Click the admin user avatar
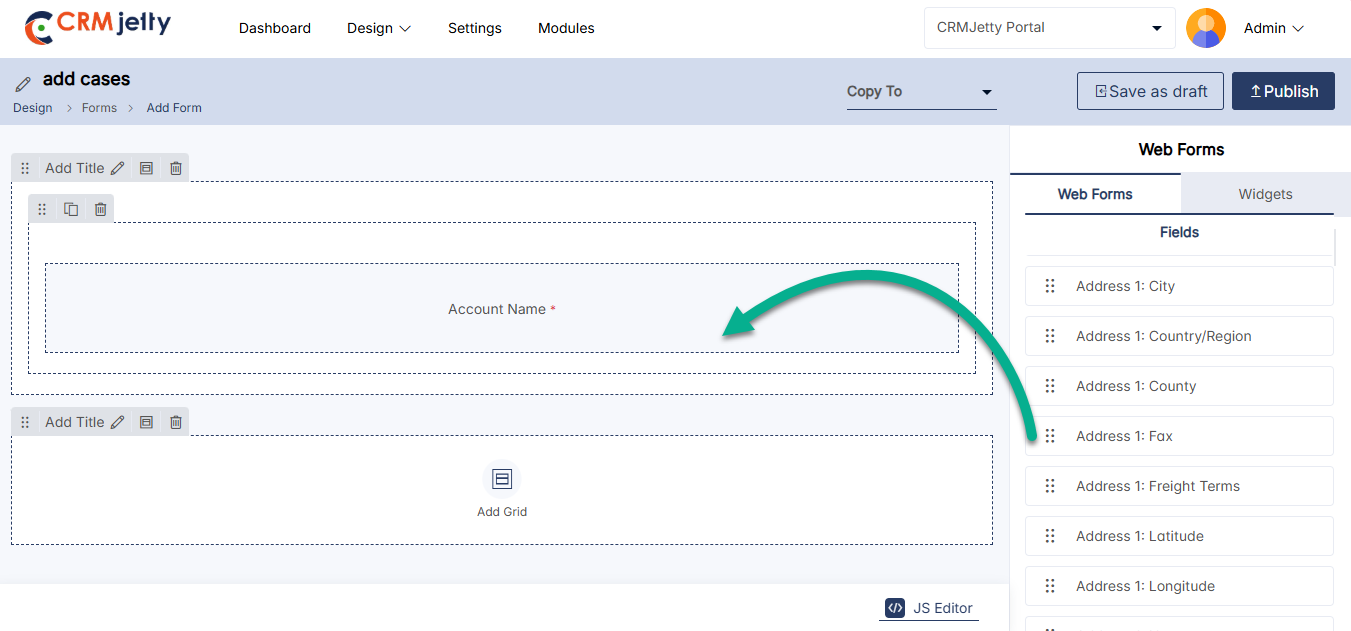 1205,28
